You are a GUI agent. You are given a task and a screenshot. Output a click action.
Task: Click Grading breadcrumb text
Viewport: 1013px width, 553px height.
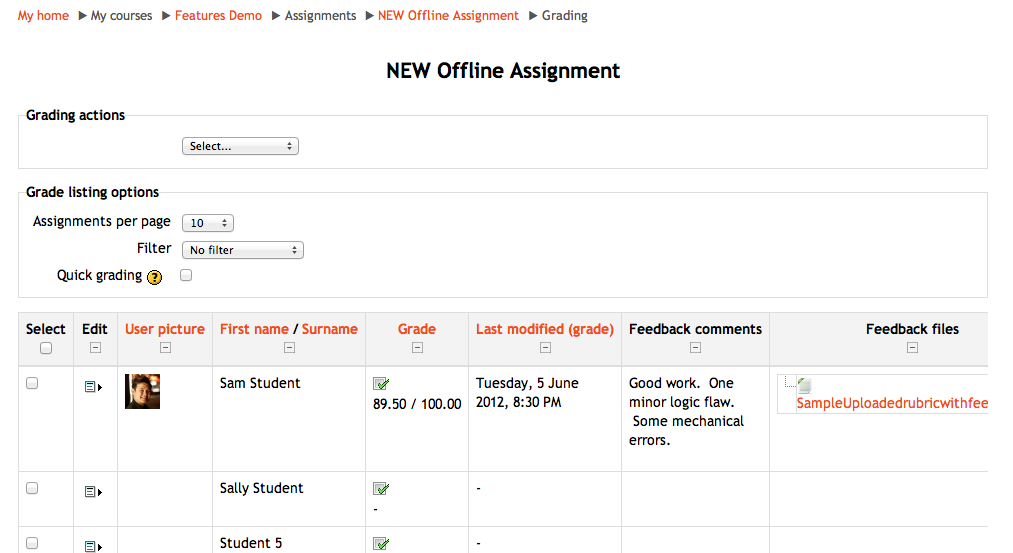pyautogui.click(x=565, y=16)
